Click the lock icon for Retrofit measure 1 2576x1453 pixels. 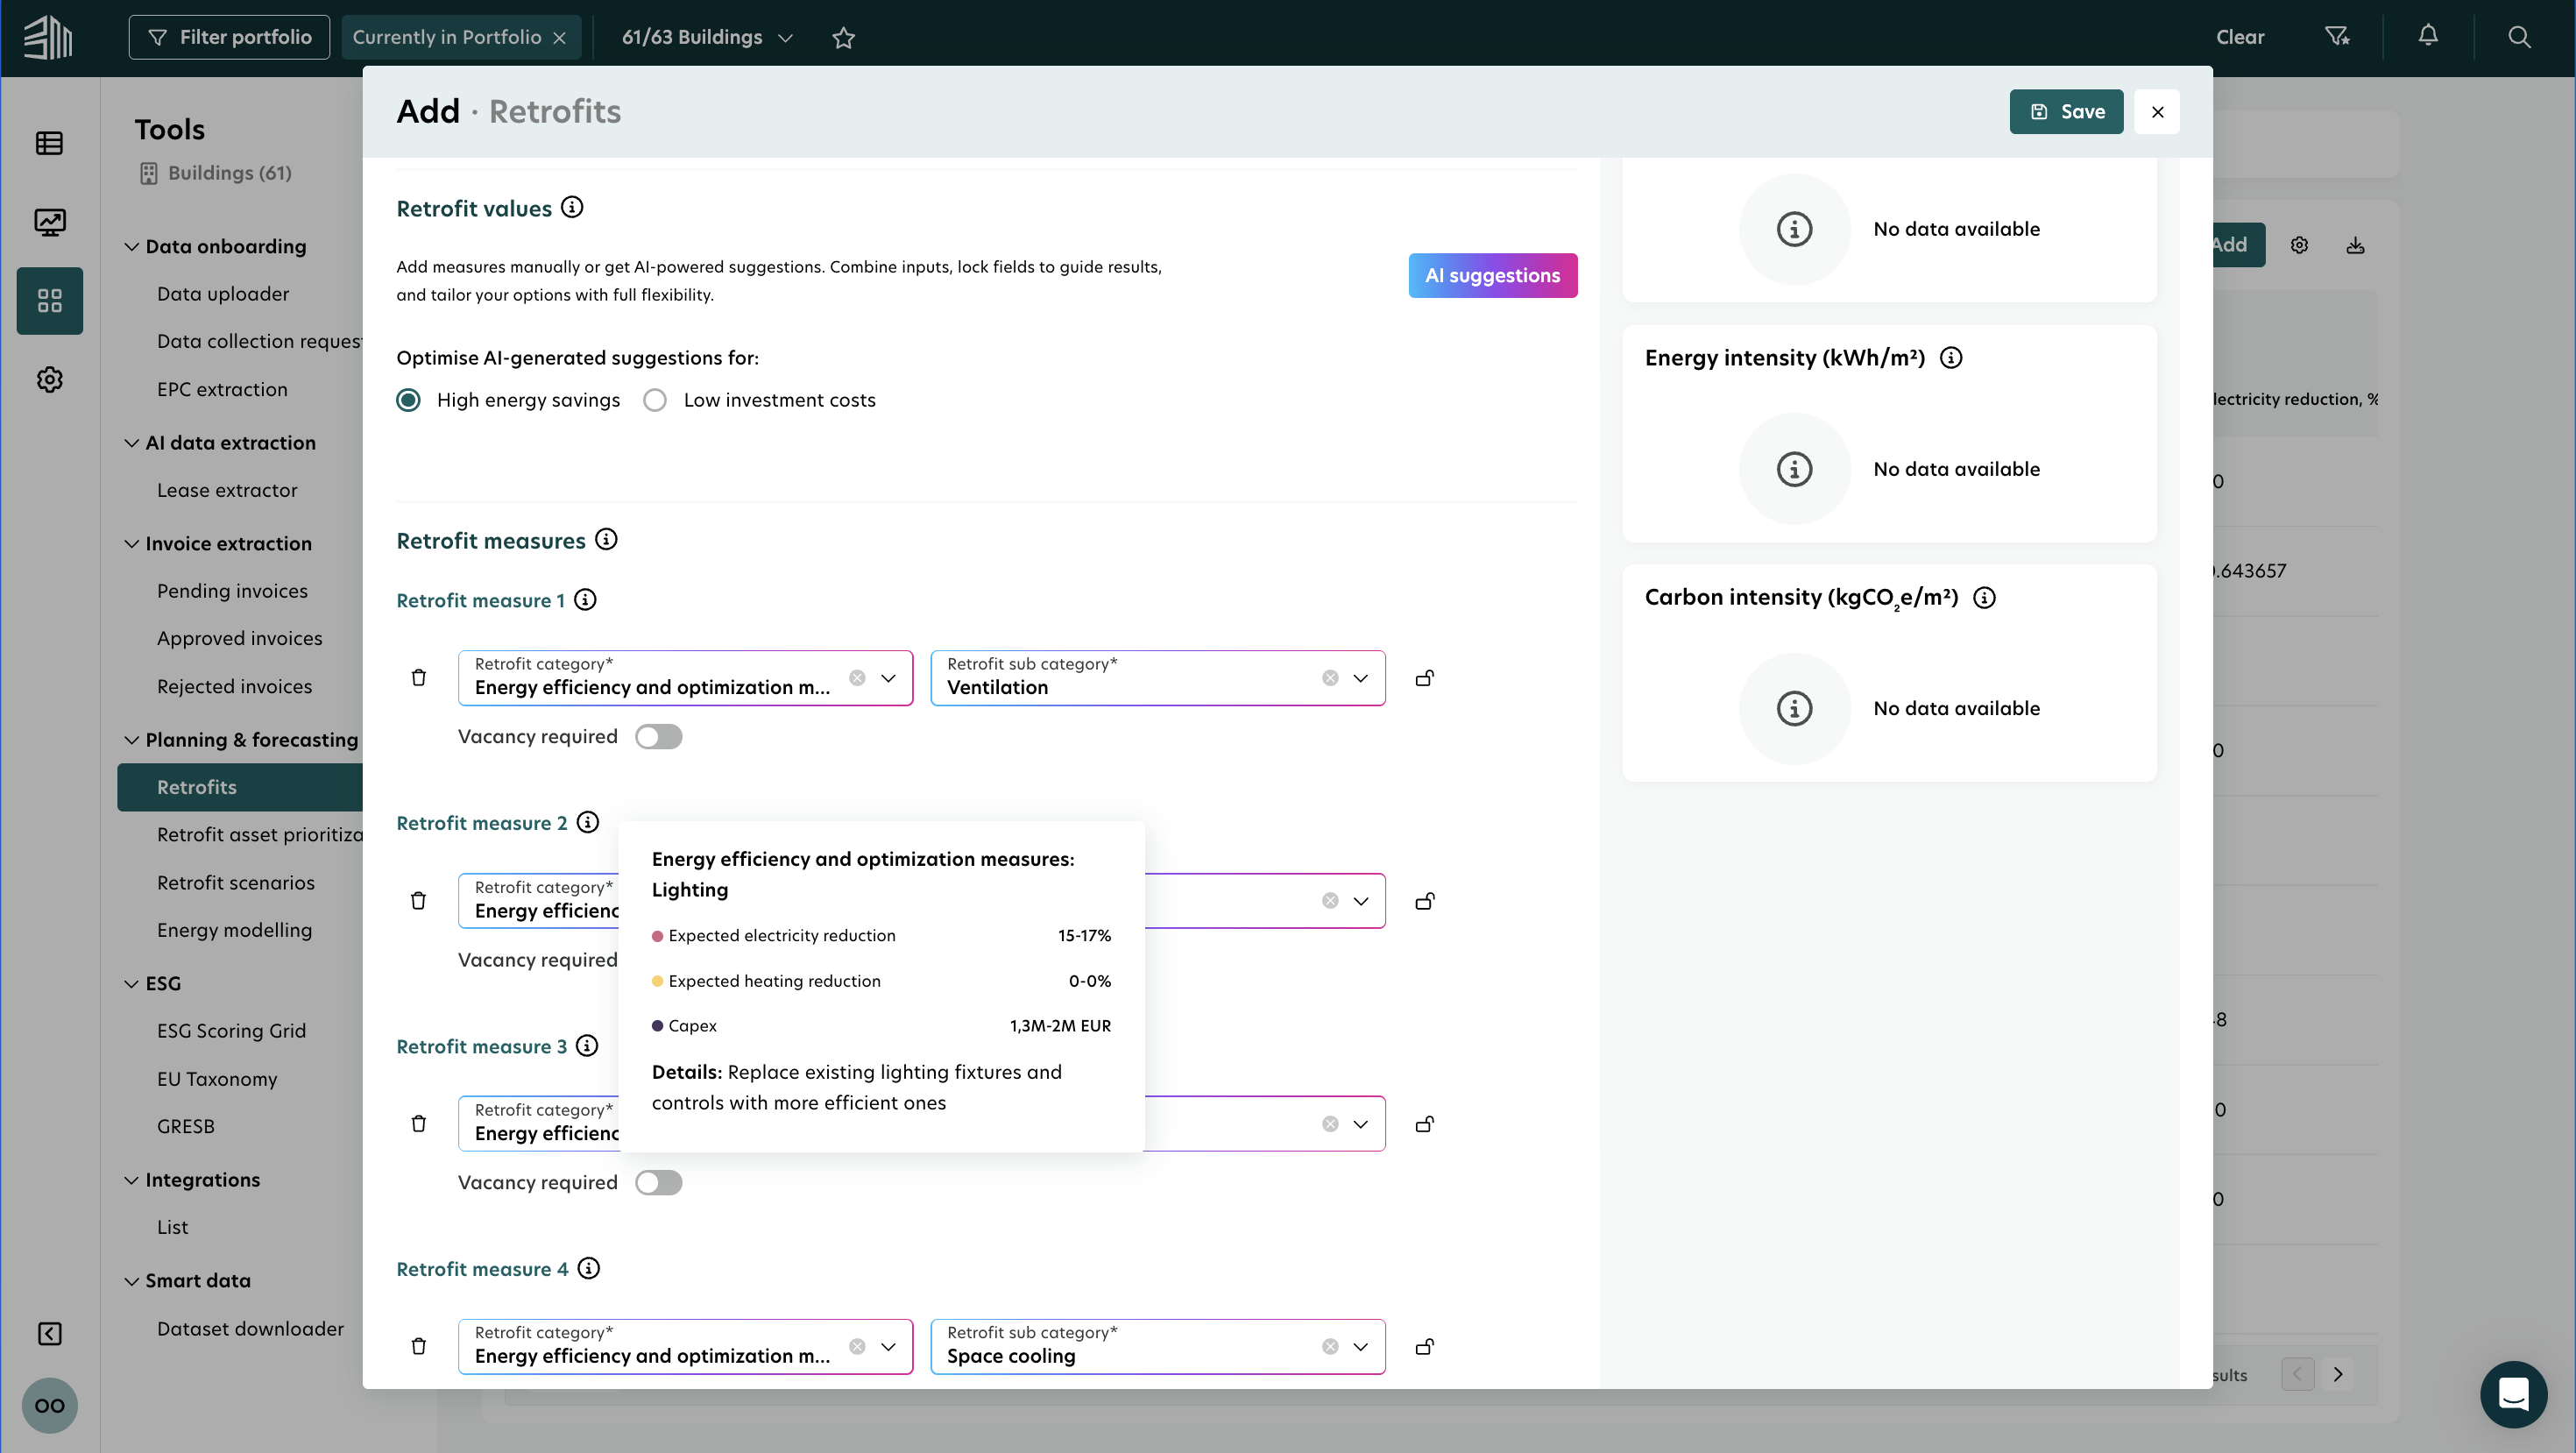(x=1425, y=678)
